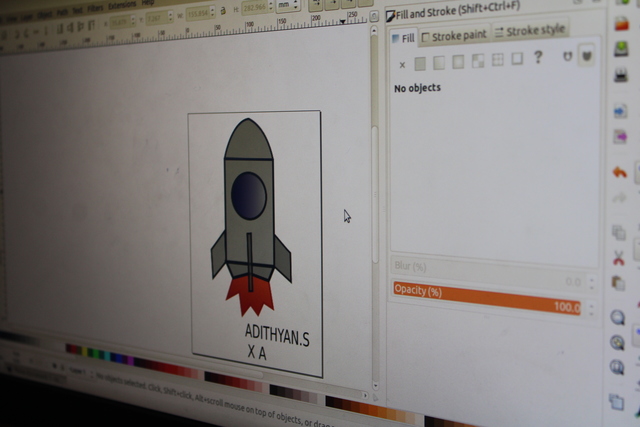Screen dimensions: 640x427
Task: Click the zoom magnifier icon in right toolbar
Action: pyautogui.click(x=617, y=318)
